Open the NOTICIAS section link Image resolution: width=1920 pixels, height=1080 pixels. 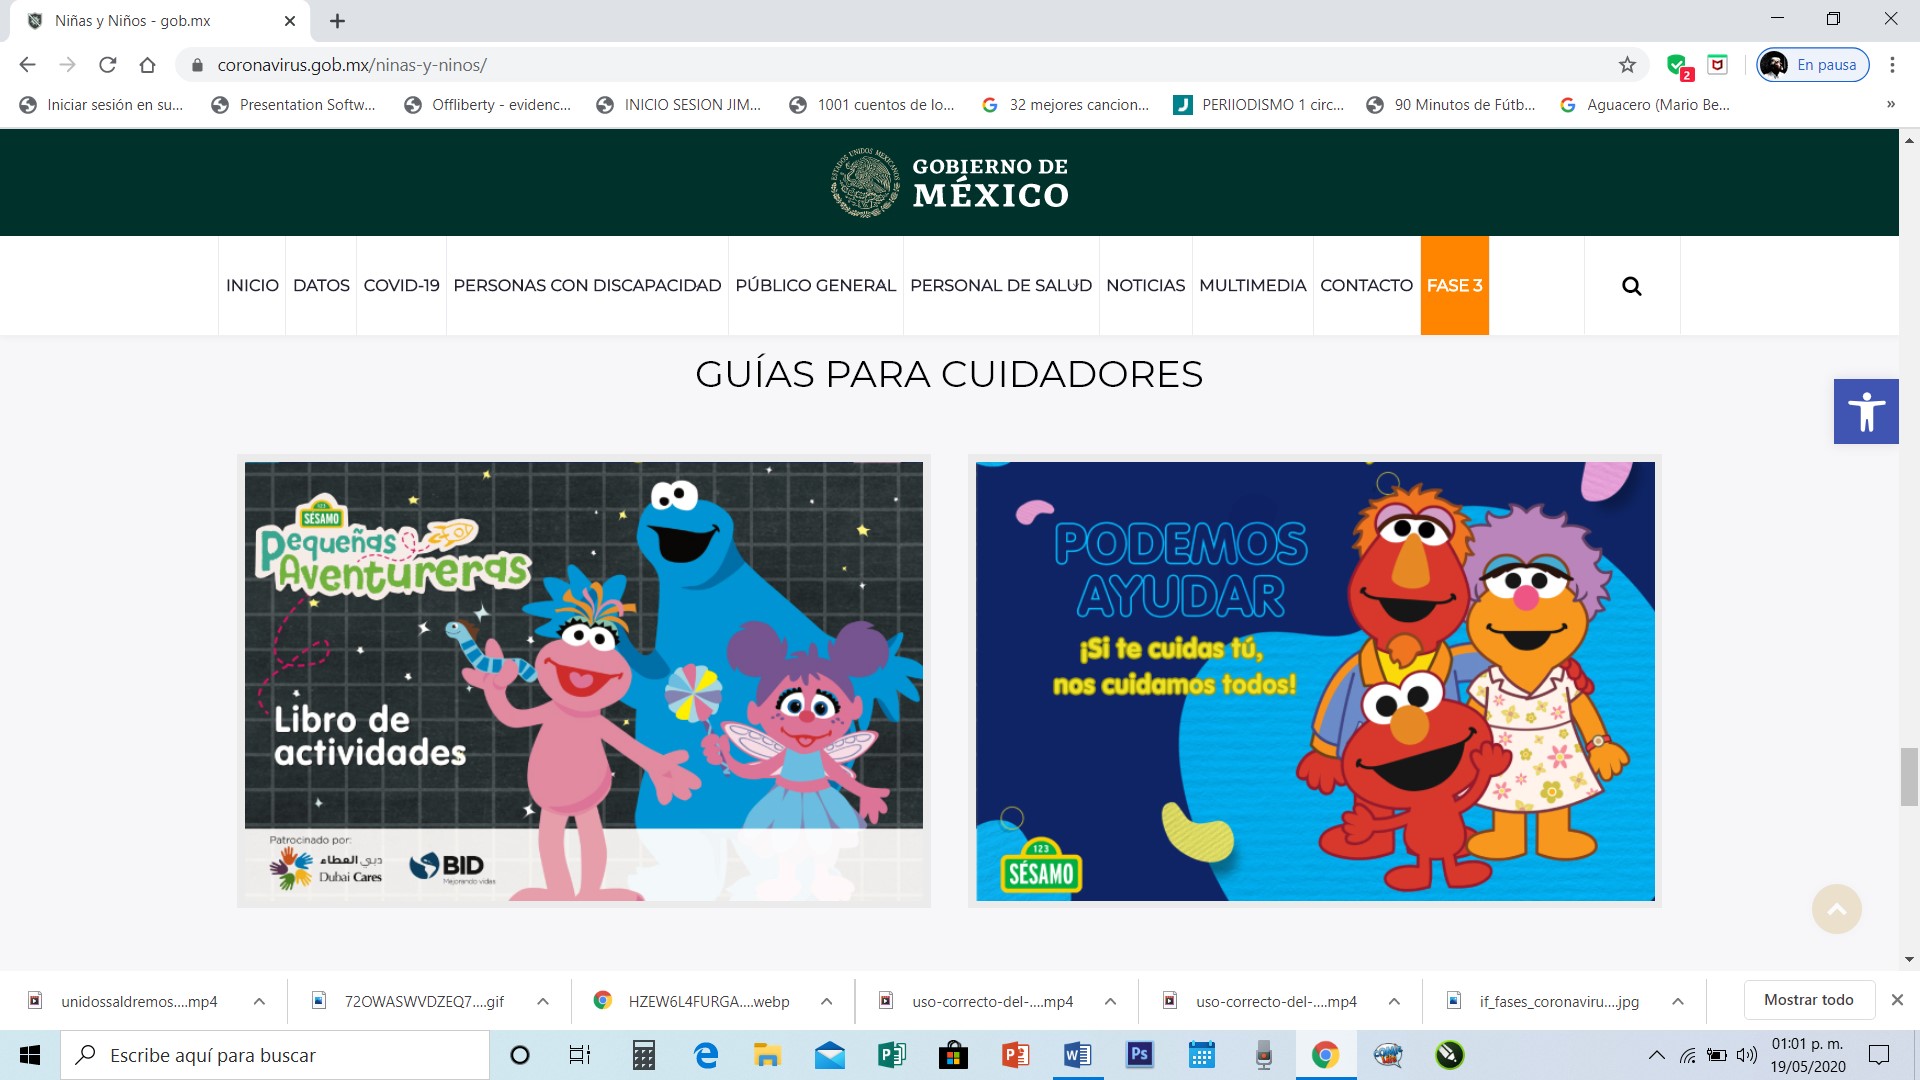coord(1145,286)
